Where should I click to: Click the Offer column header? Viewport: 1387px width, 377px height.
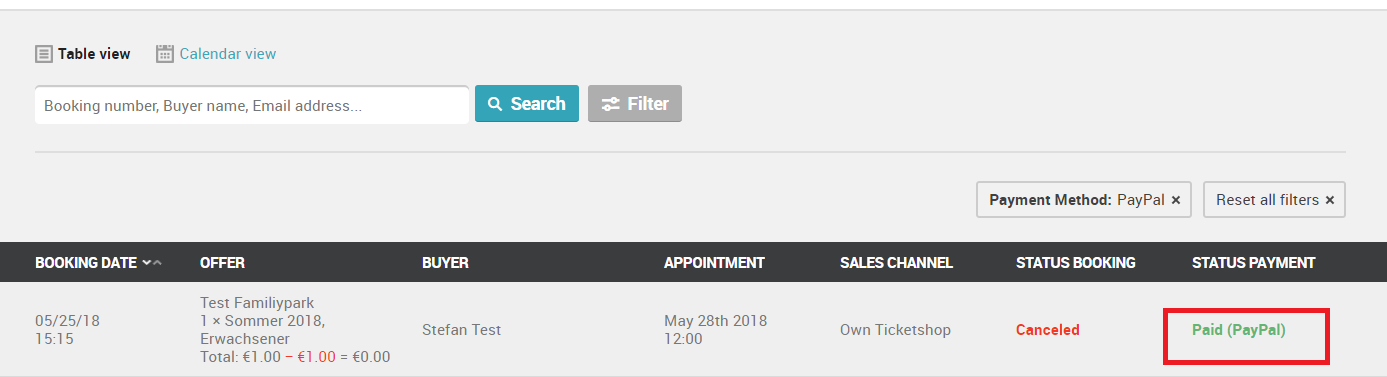point(222,263)
